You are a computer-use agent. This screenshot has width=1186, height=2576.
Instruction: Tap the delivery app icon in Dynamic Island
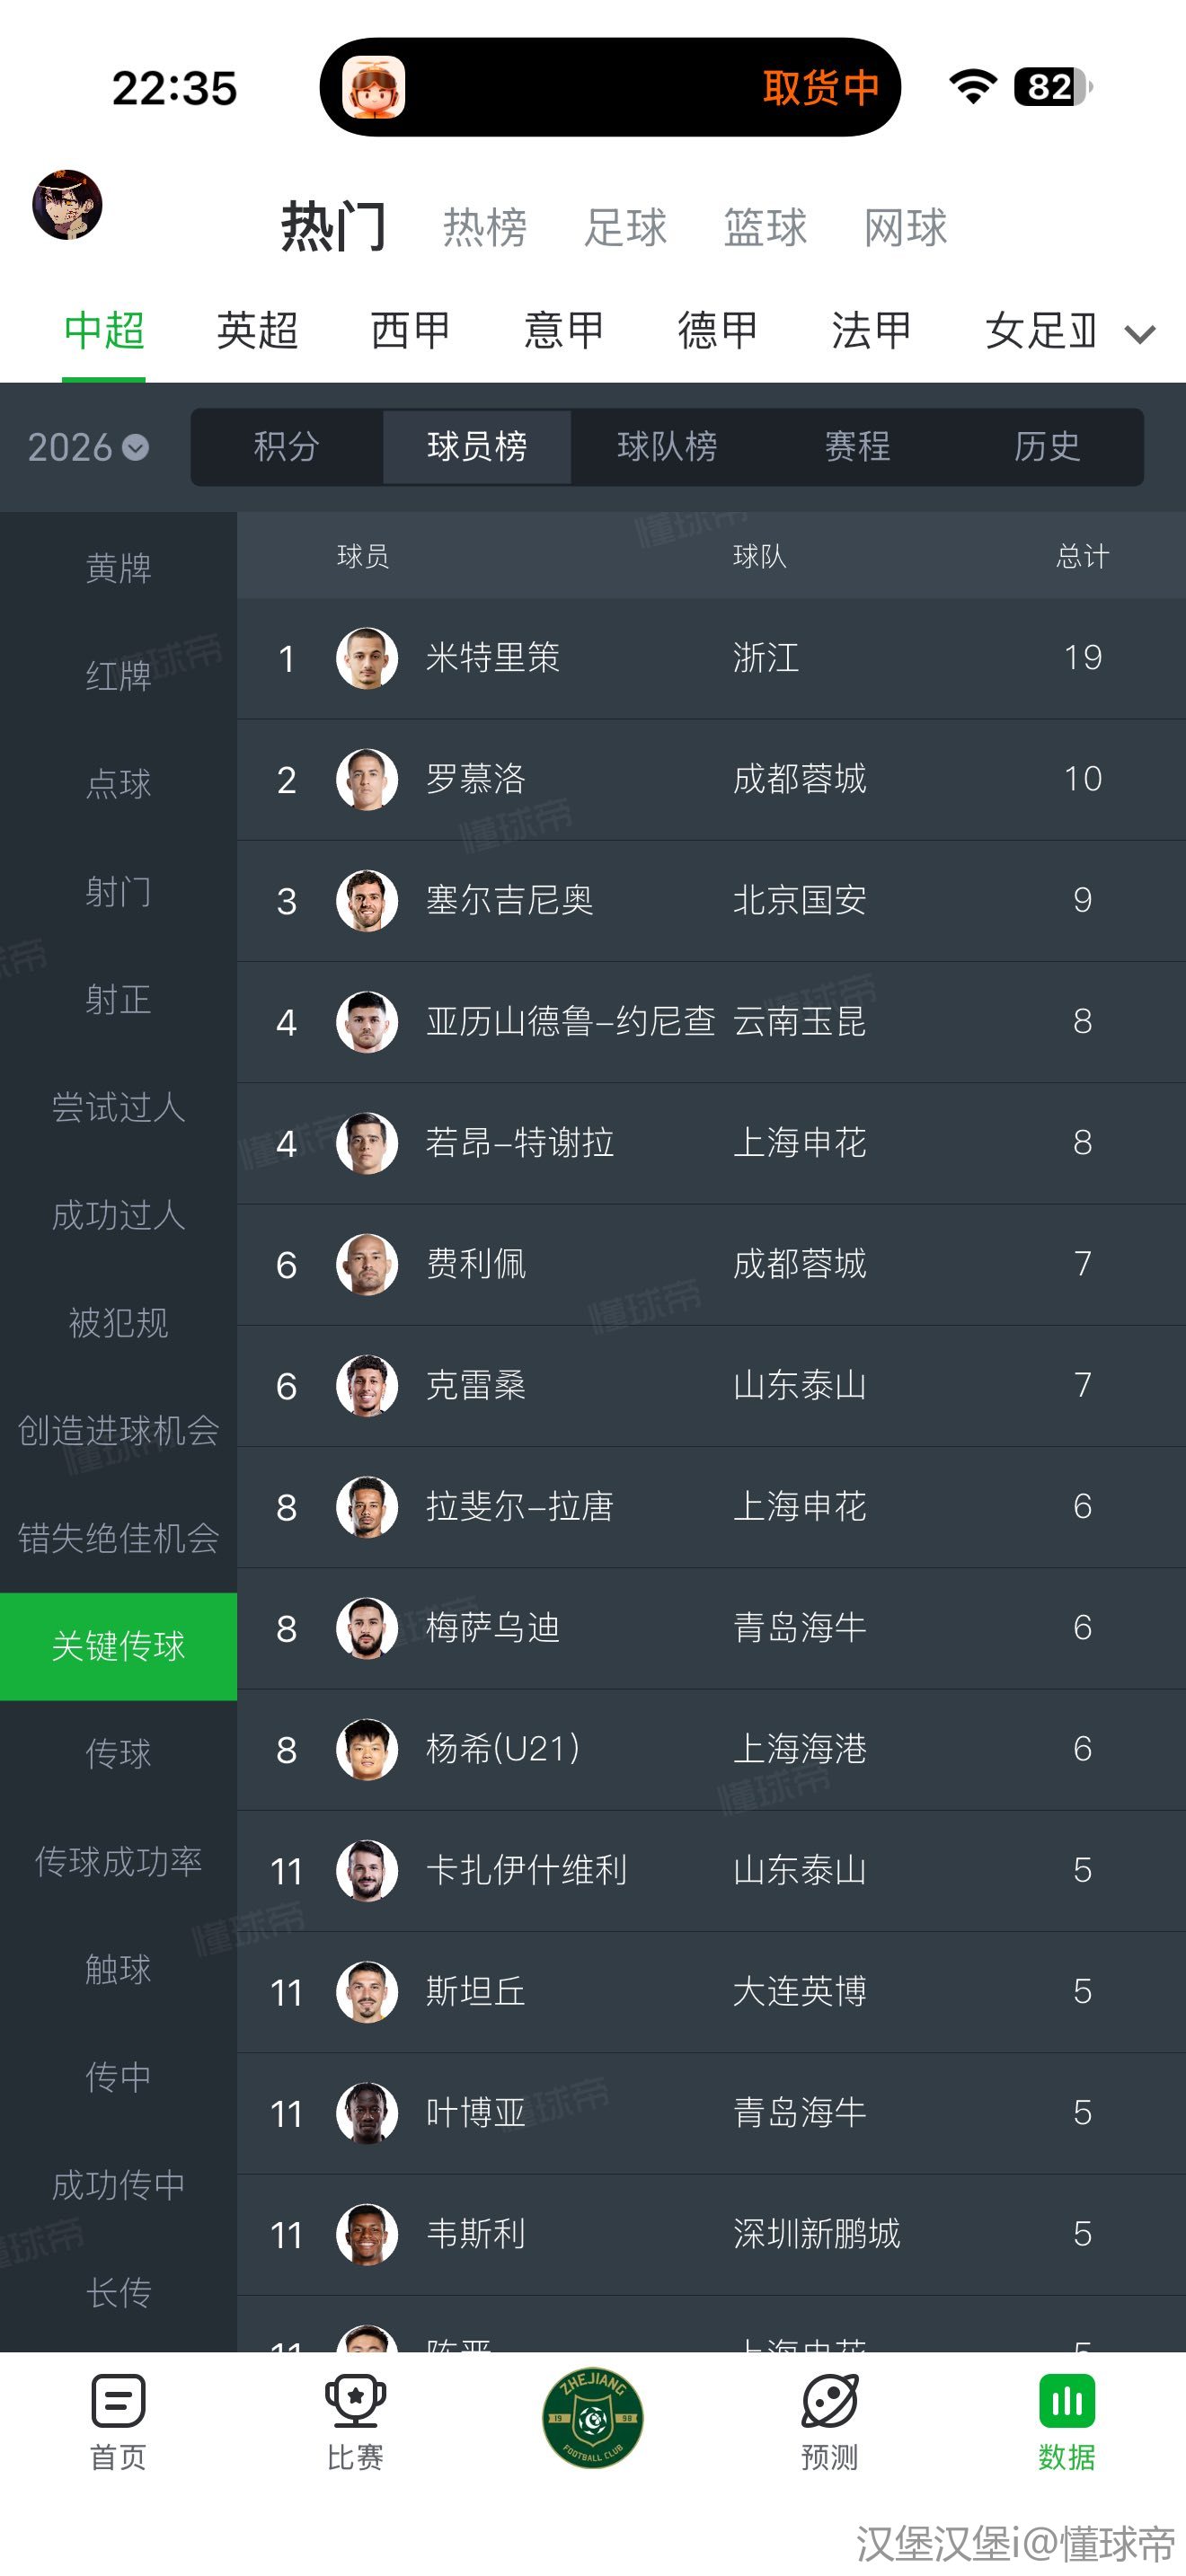374,88
